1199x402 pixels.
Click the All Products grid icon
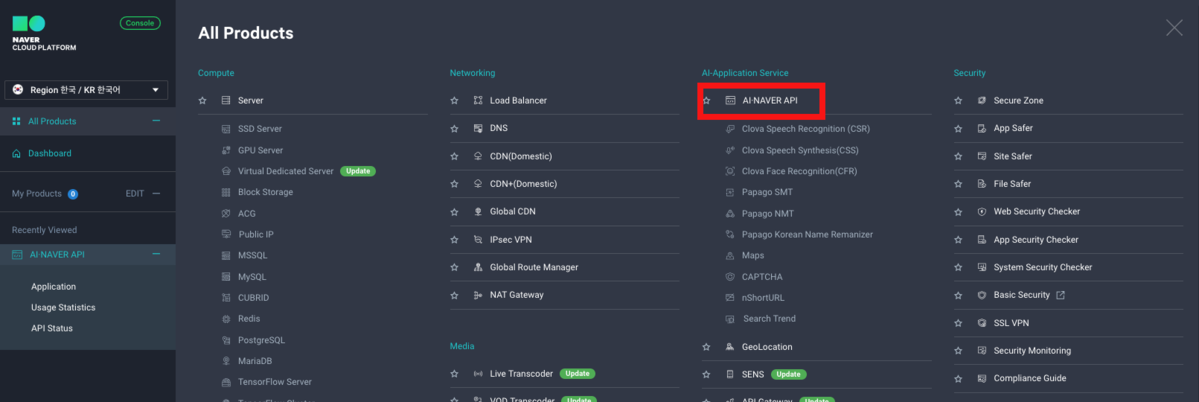coord(17,122)
